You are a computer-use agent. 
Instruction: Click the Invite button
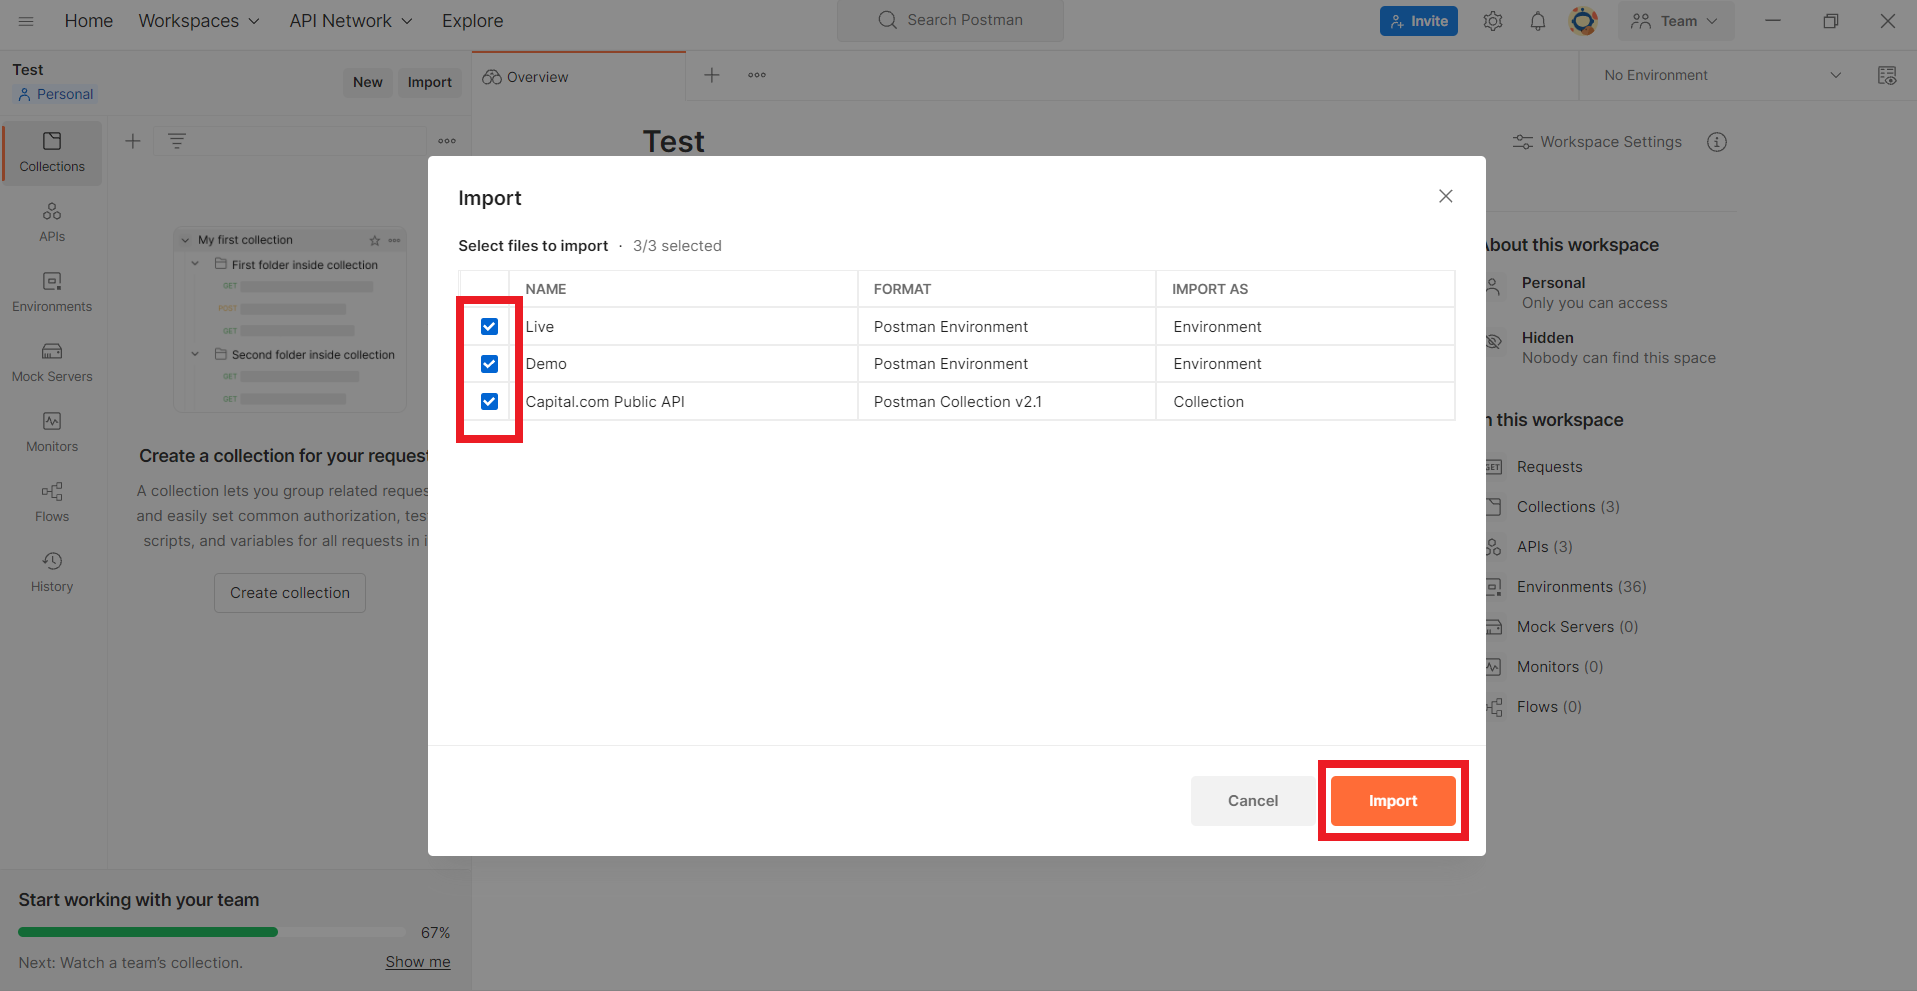coord(1419,21)
